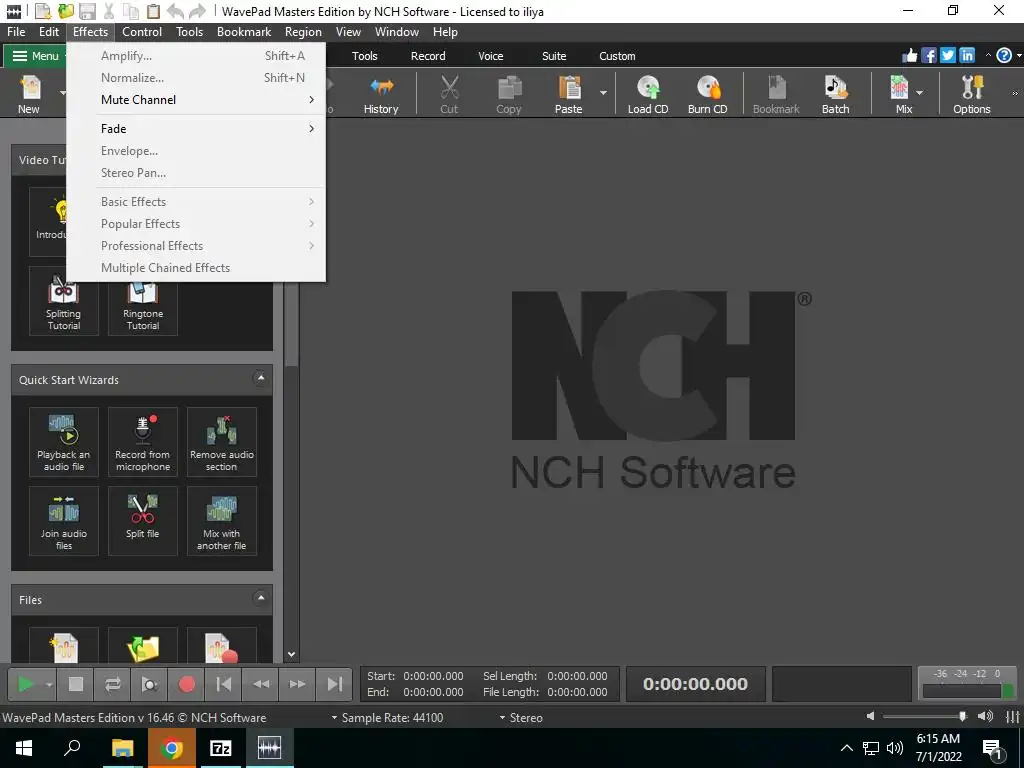Open WavePad from the Windows taskbar
Viewport: 1024px width, 768px height.
click(269, 748)
